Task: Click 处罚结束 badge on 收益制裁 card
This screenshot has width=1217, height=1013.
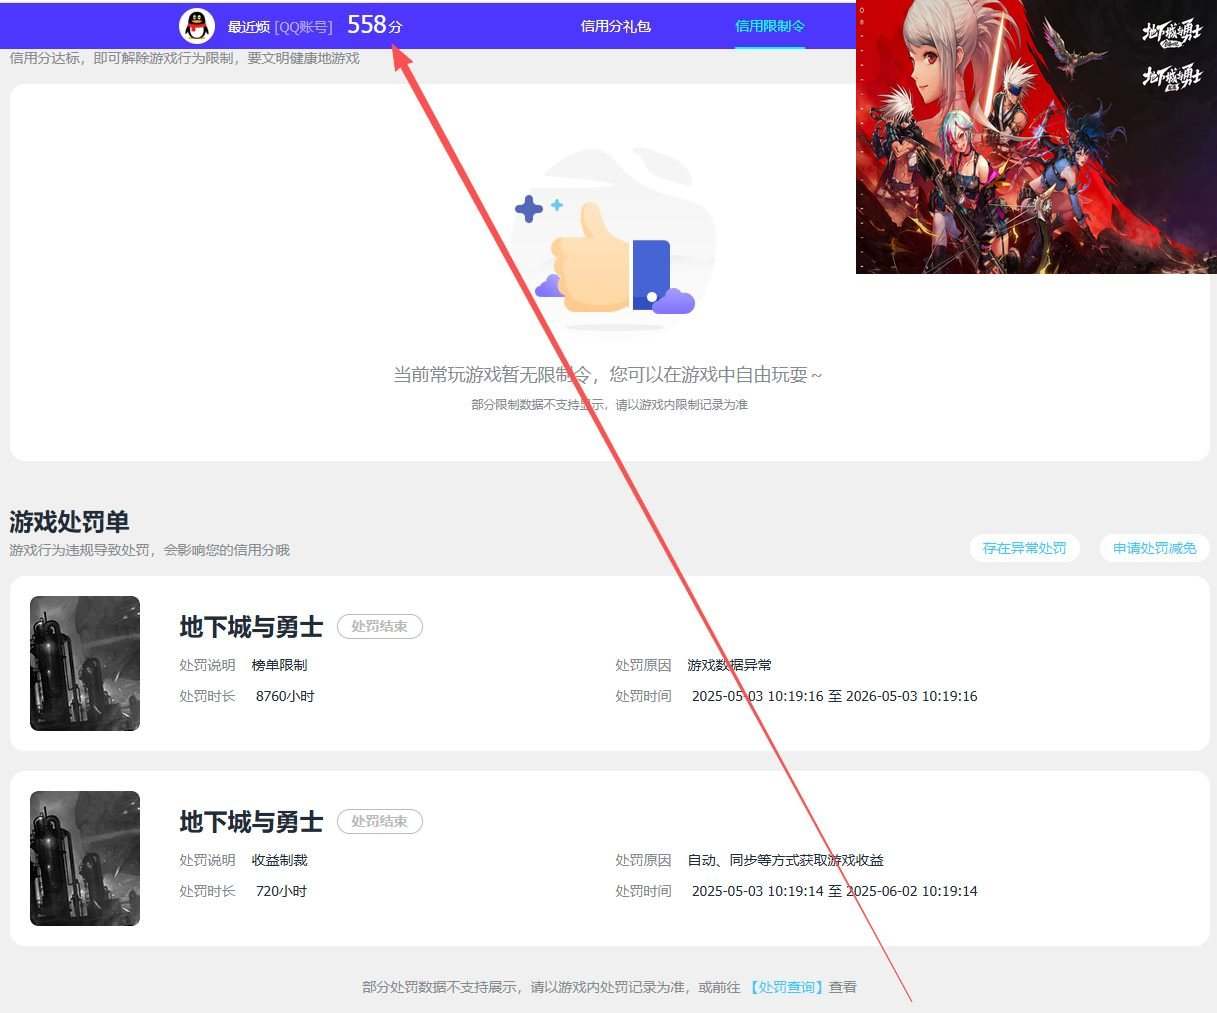Action: coord(380,821)
